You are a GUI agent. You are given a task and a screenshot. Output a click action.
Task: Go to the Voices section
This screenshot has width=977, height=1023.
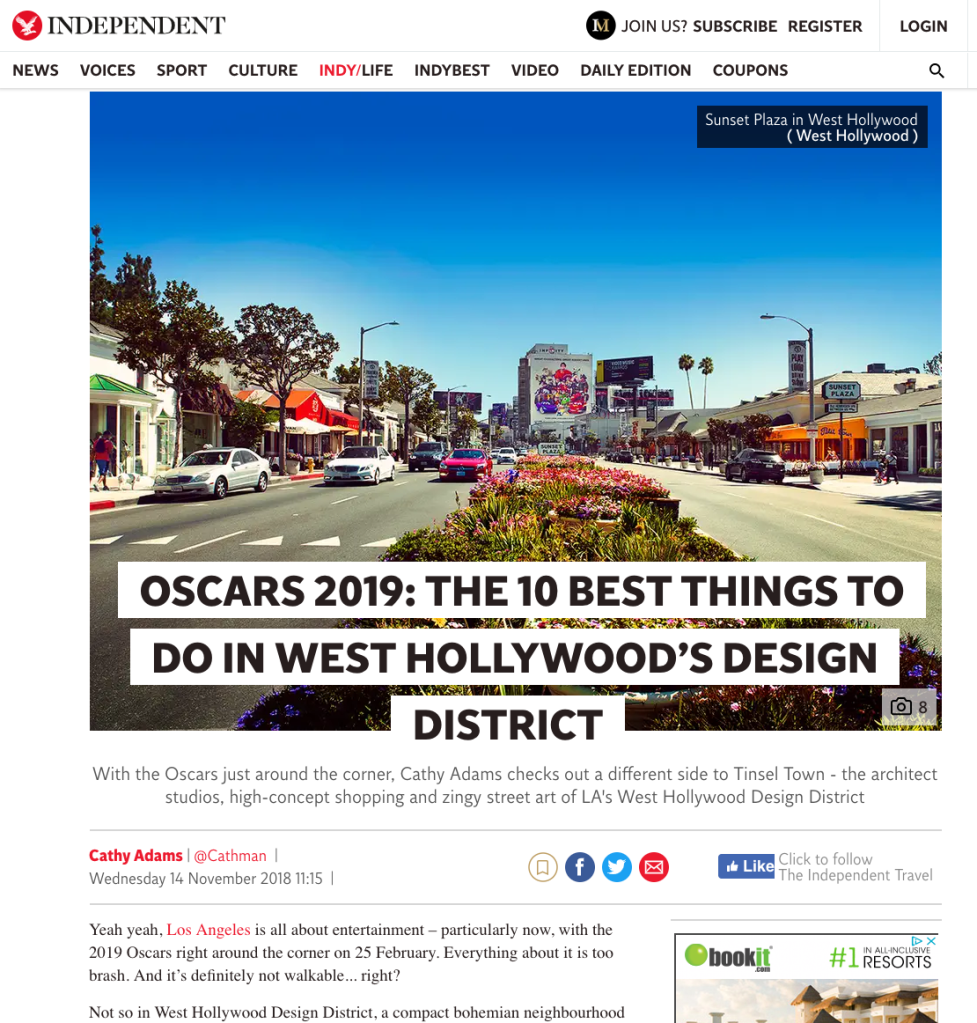coord(107,70)
